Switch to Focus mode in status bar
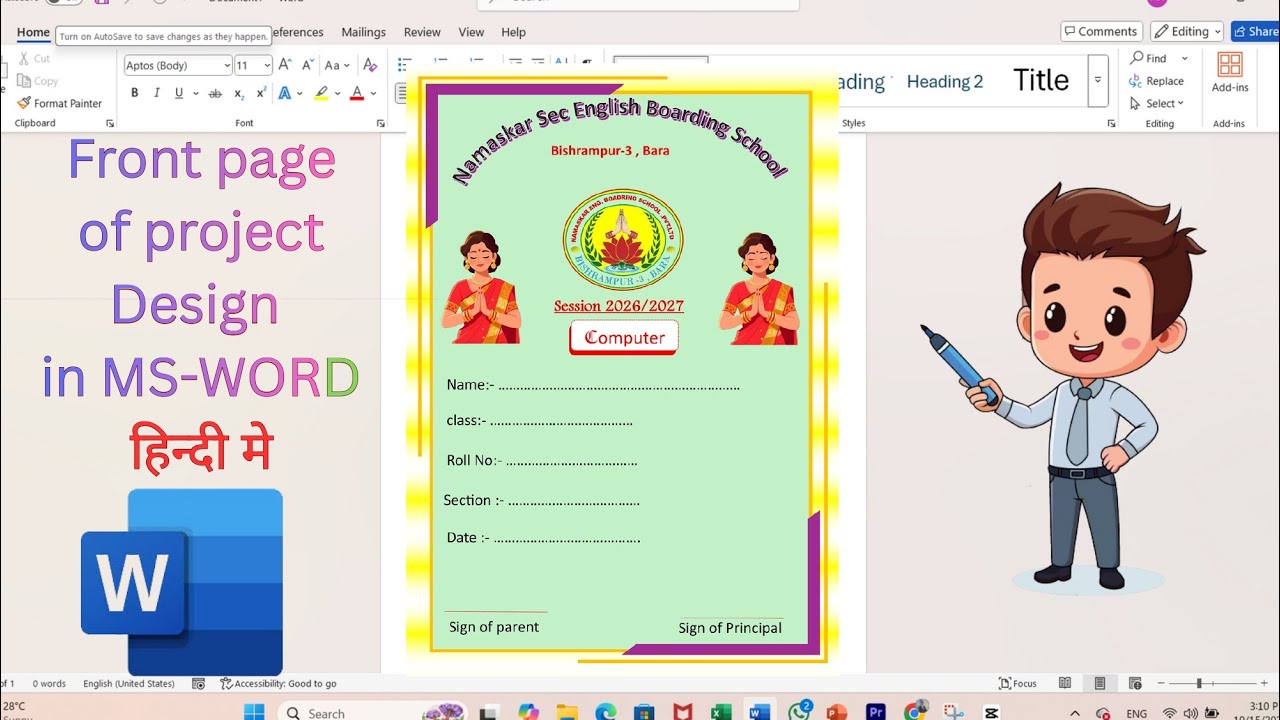 [1018, 684]
